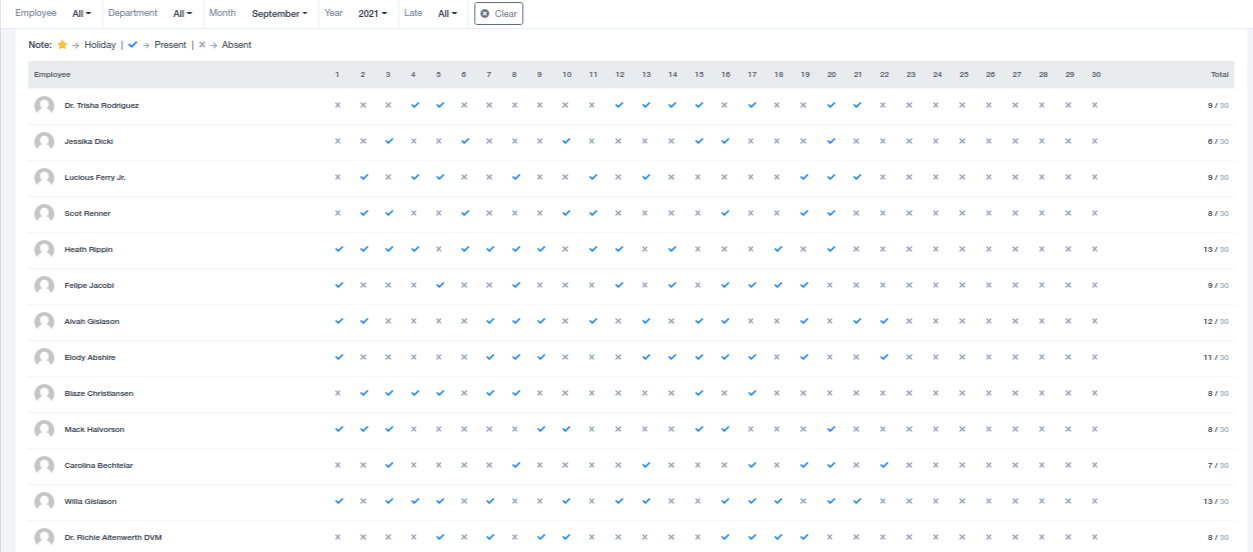Image resolution: width=1253 pixels, height=552 pixels.
Task: Open the Felipe Jacobi employee name
Action: coord(89,286)
